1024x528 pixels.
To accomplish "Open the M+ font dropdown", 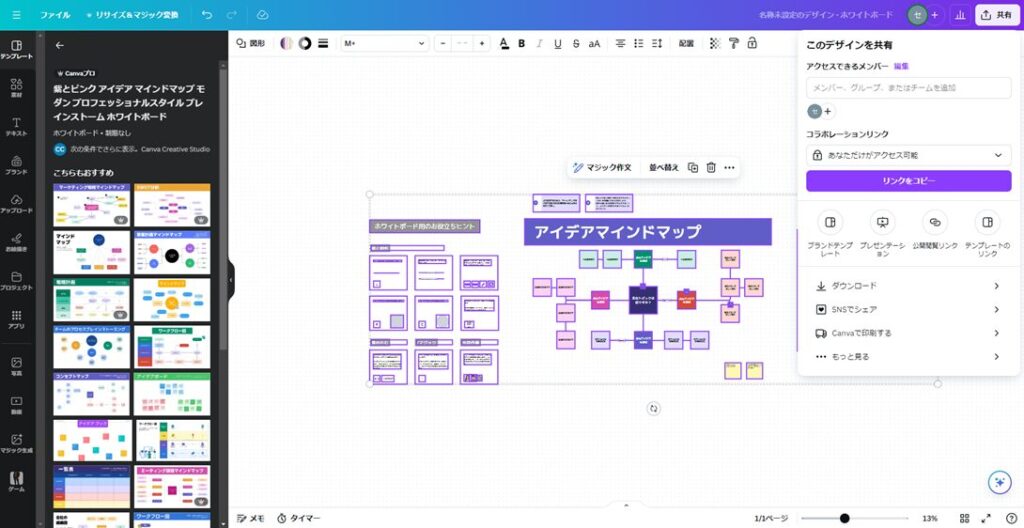I will click(385, 43).
